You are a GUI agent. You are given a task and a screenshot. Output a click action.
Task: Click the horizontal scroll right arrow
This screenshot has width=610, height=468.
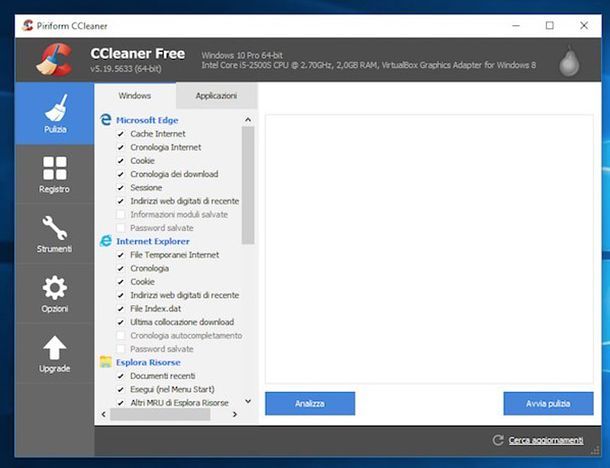pos(235,414)
